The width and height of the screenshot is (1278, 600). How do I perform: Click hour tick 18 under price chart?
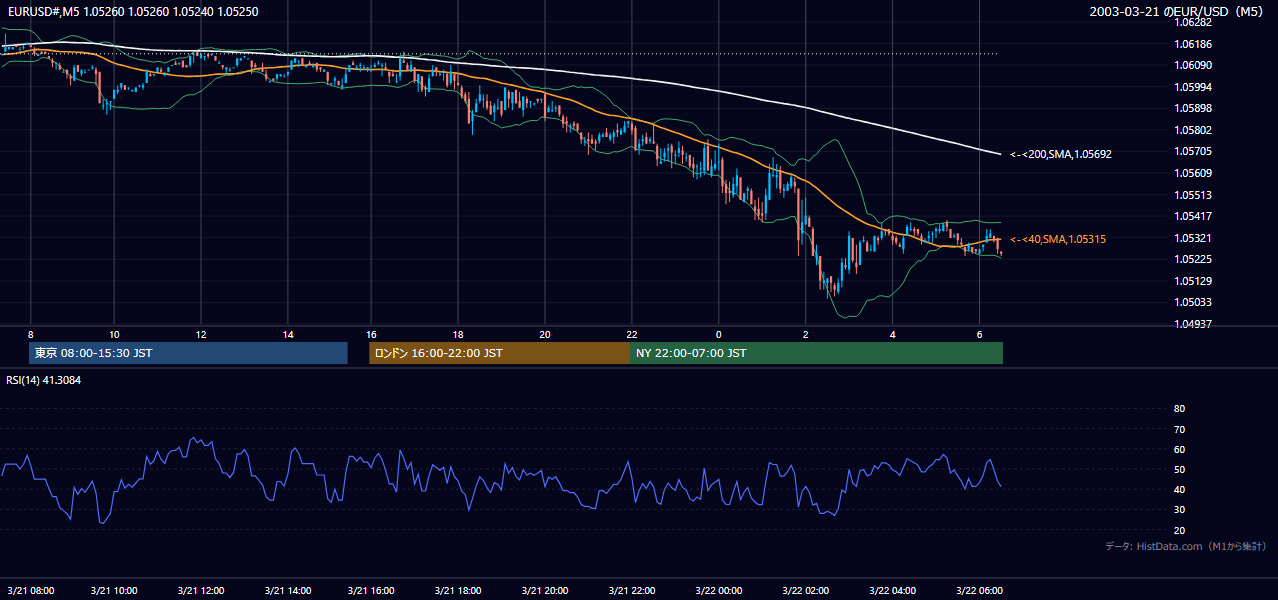pyautogui.click(x=458, y=334)
